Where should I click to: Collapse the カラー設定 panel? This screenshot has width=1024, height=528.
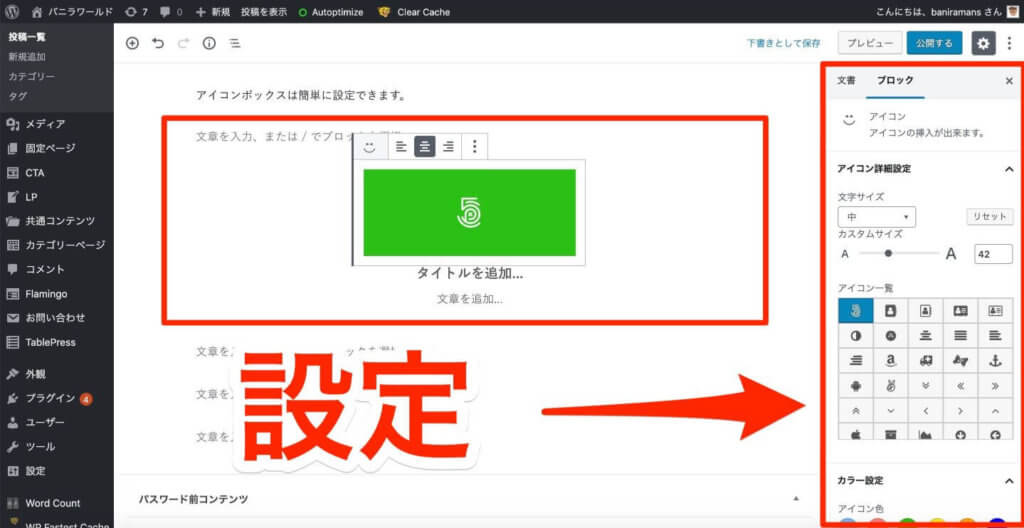1008,481
